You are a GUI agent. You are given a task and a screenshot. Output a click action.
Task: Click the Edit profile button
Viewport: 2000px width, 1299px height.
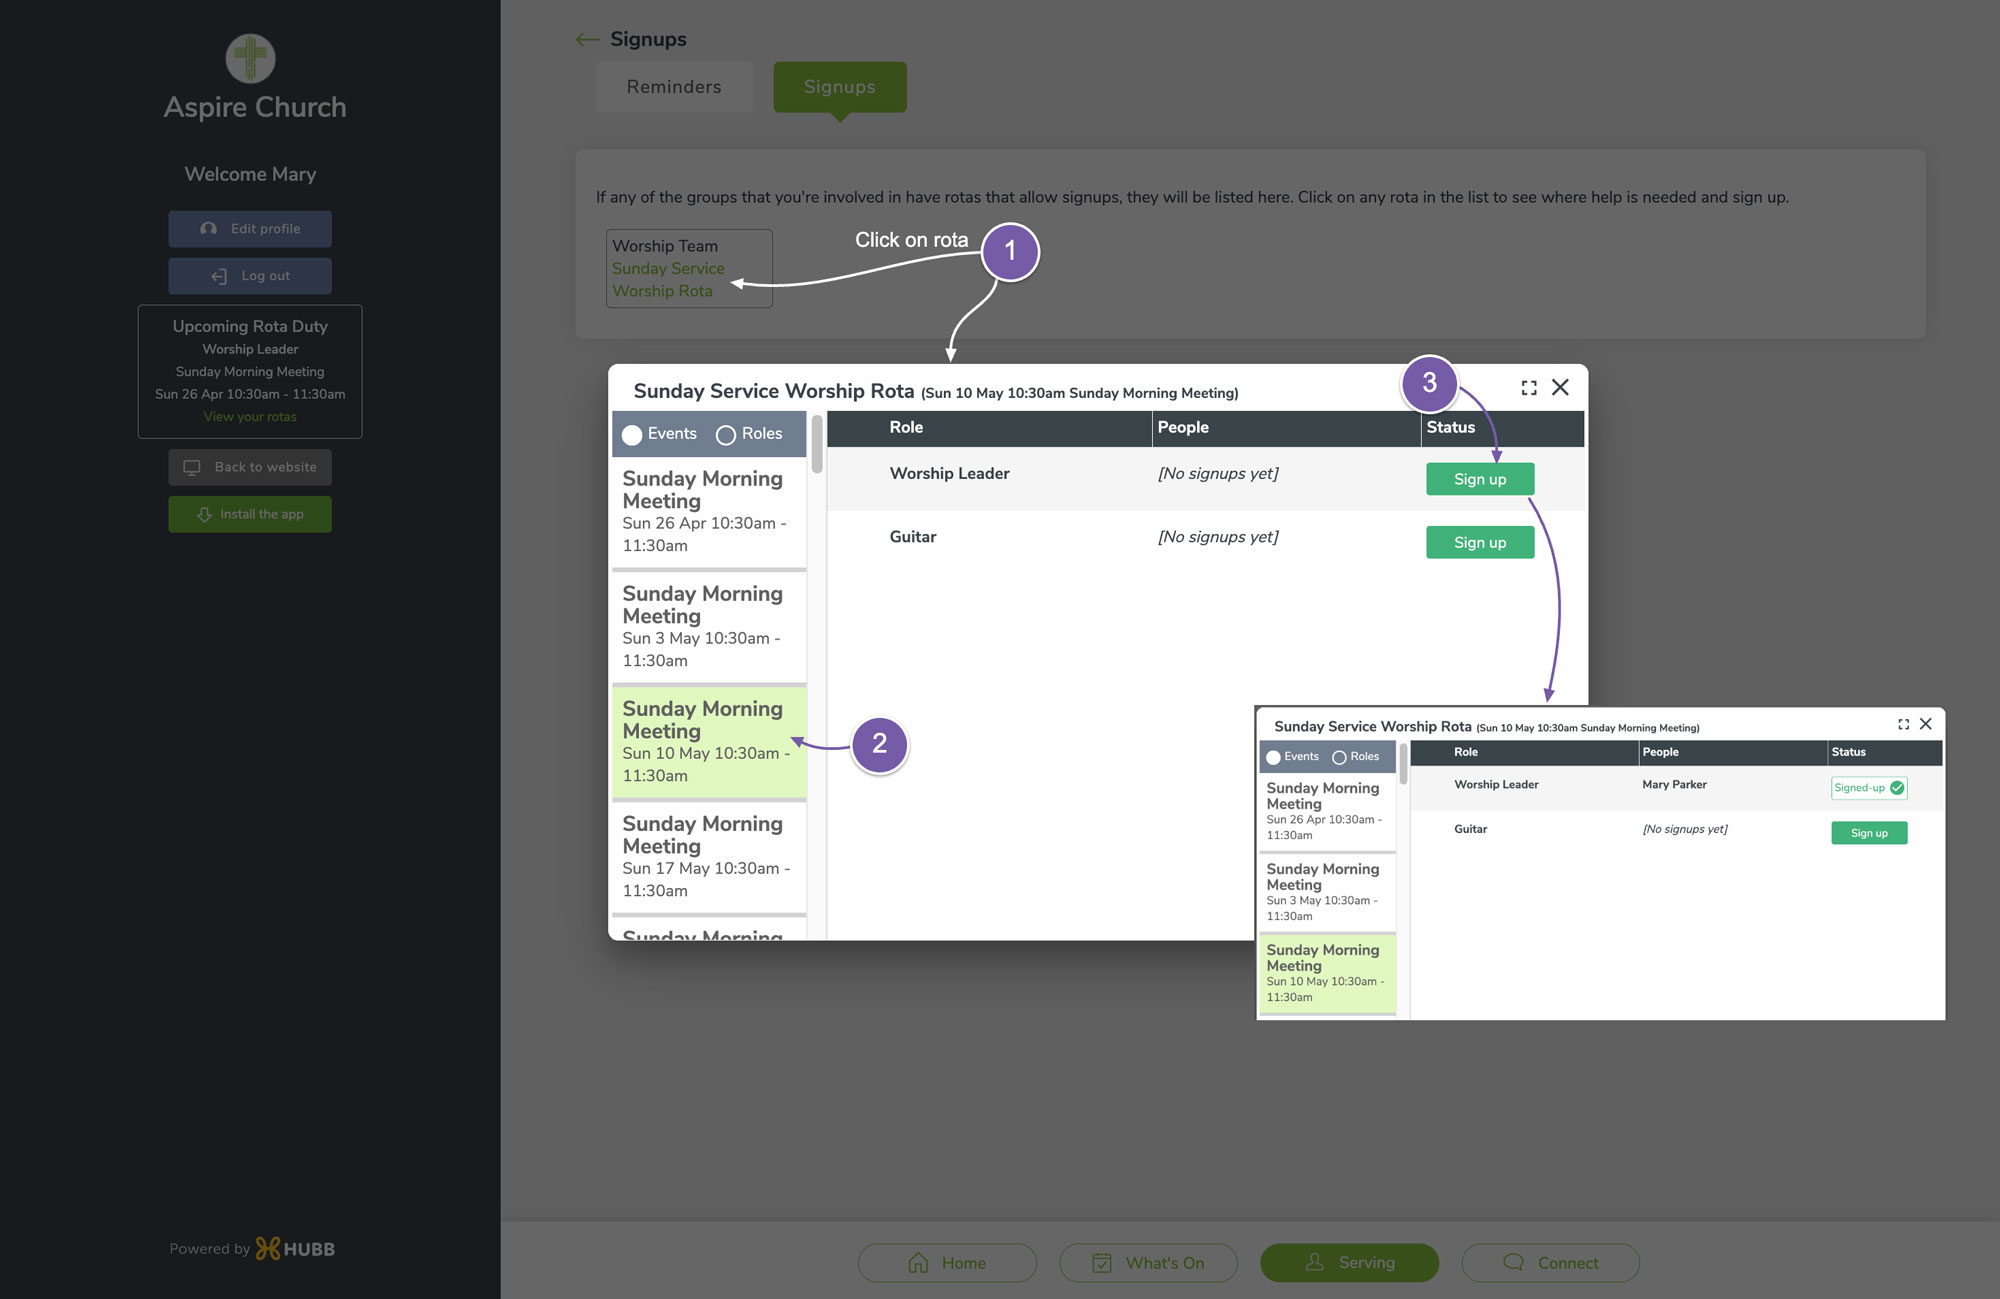coord(250,229)
